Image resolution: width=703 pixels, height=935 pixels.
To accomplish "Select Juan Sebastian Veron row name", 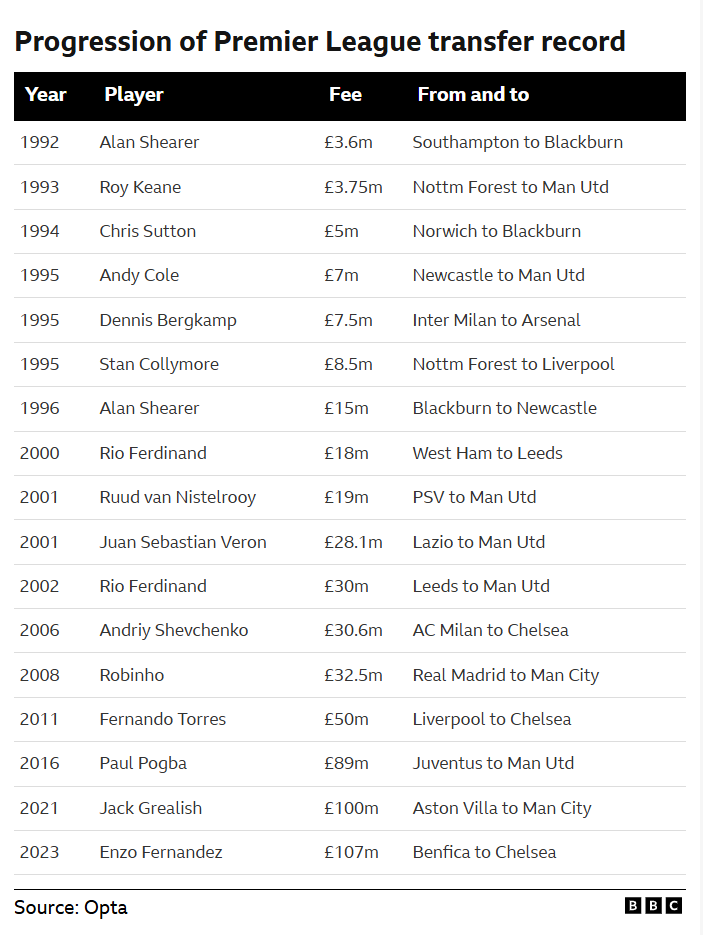I will tap(183, 542).
